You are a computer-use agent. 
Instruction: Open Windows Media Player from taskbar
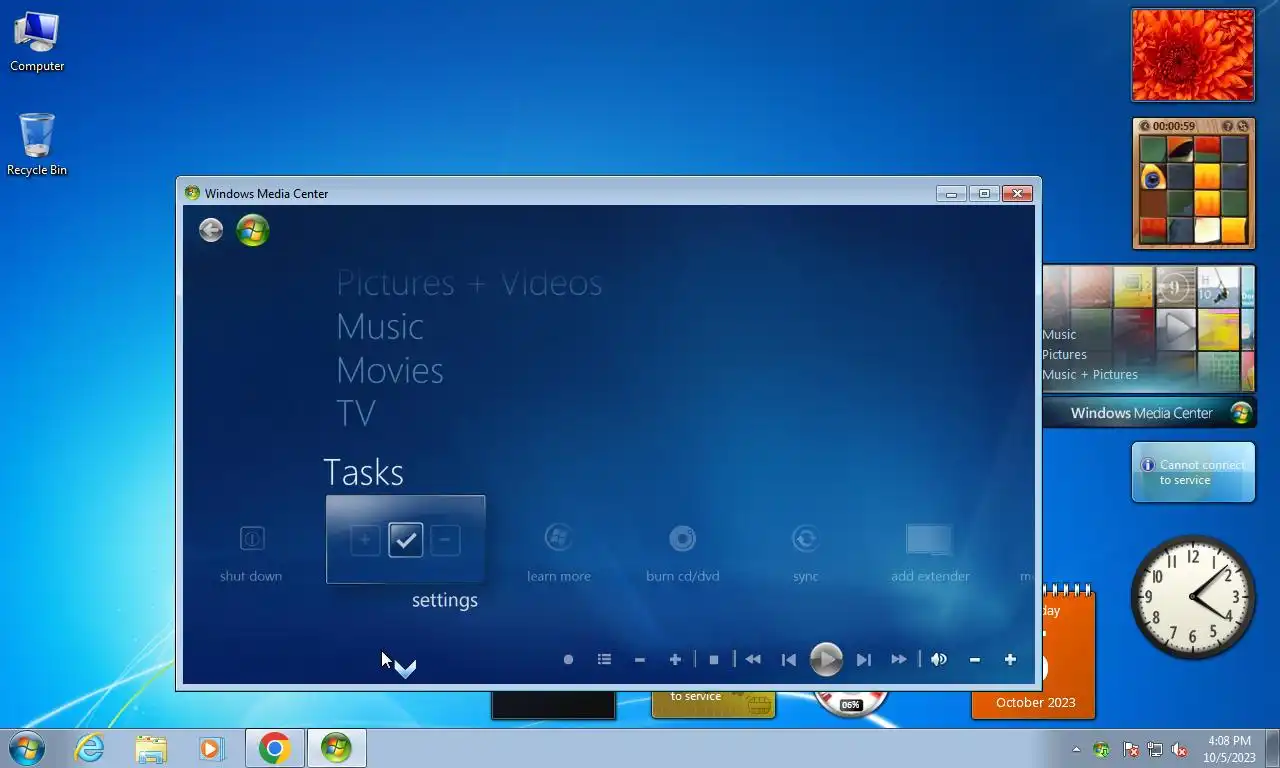[211, 748]
